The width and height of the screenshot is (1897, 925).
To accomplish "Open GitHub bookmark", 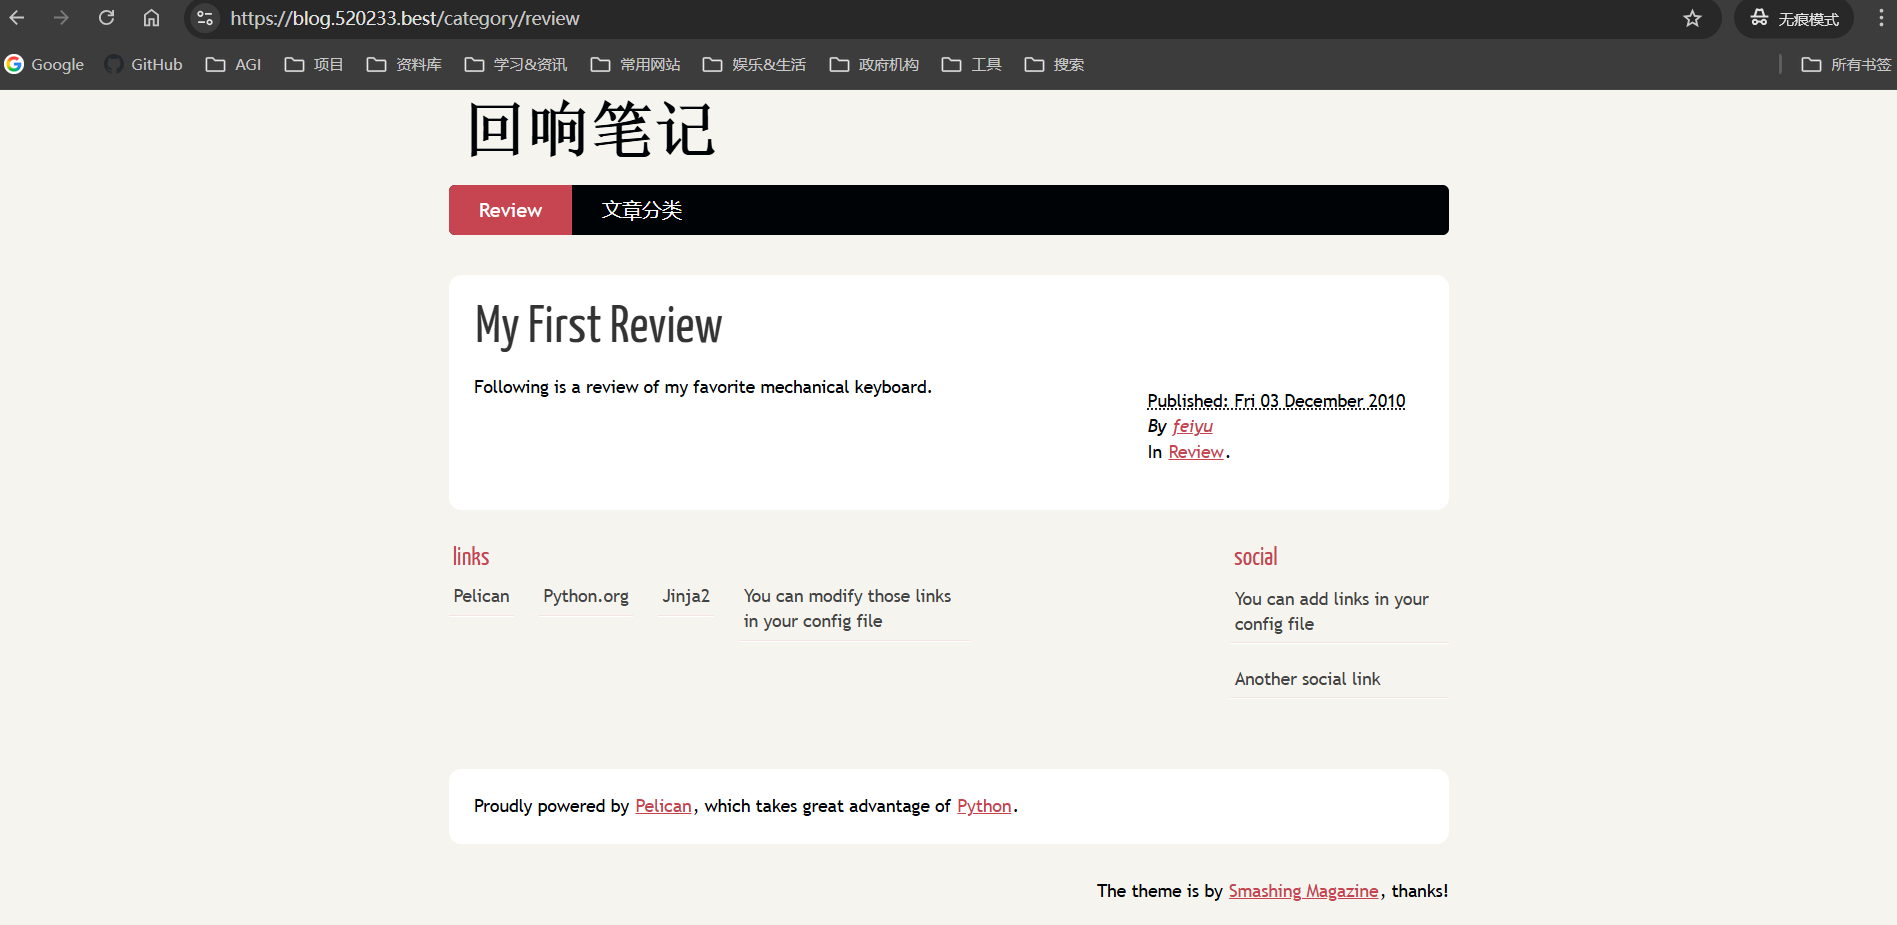I will click(144, 64).
